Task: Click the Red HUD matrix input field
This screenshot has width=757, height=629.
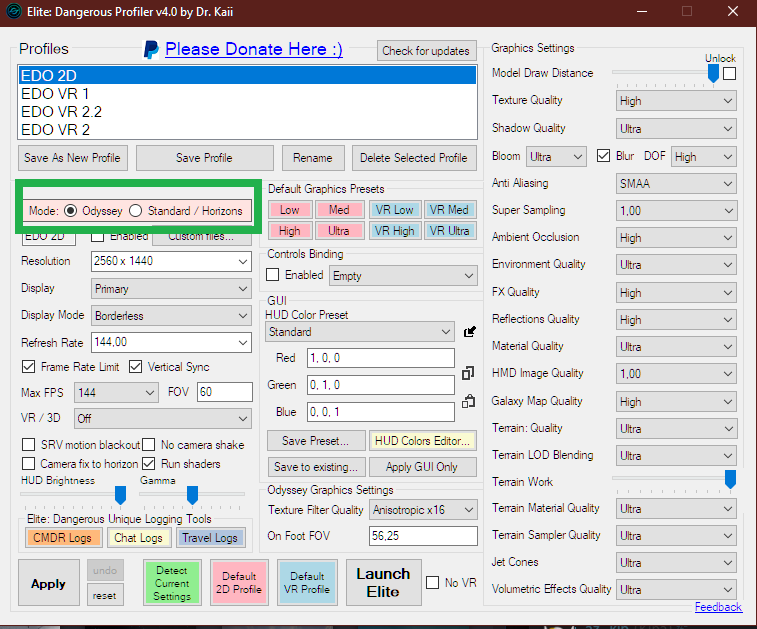Action: tap(381, 358)
